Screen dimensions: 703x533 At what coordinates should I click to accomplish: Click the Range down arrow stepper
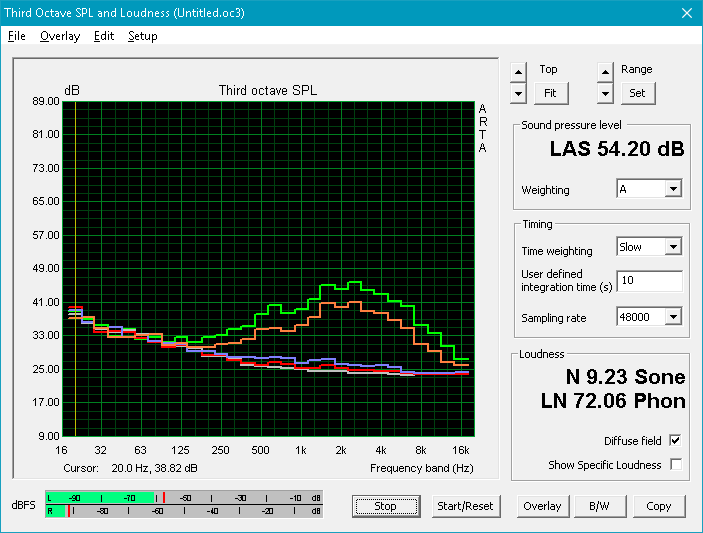pos(605,94)
